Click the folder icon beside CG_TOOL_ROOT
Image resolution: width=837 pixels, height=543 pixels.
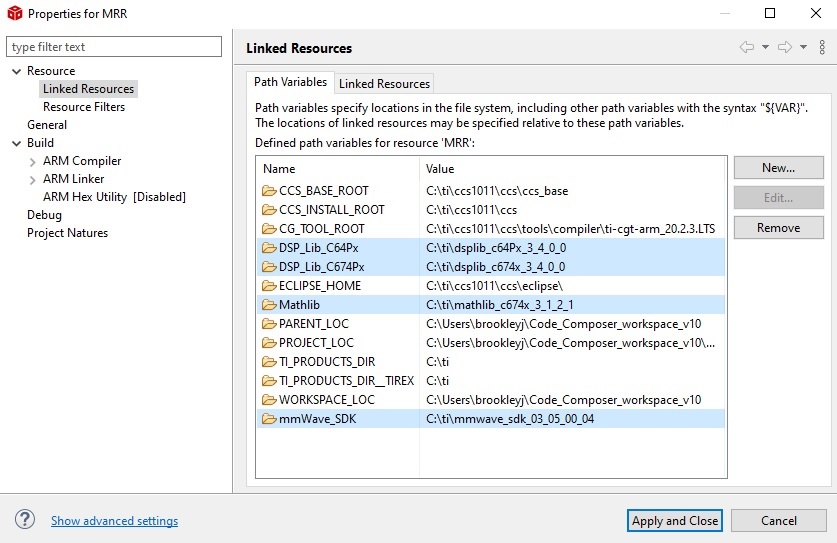tap(269, 229)
